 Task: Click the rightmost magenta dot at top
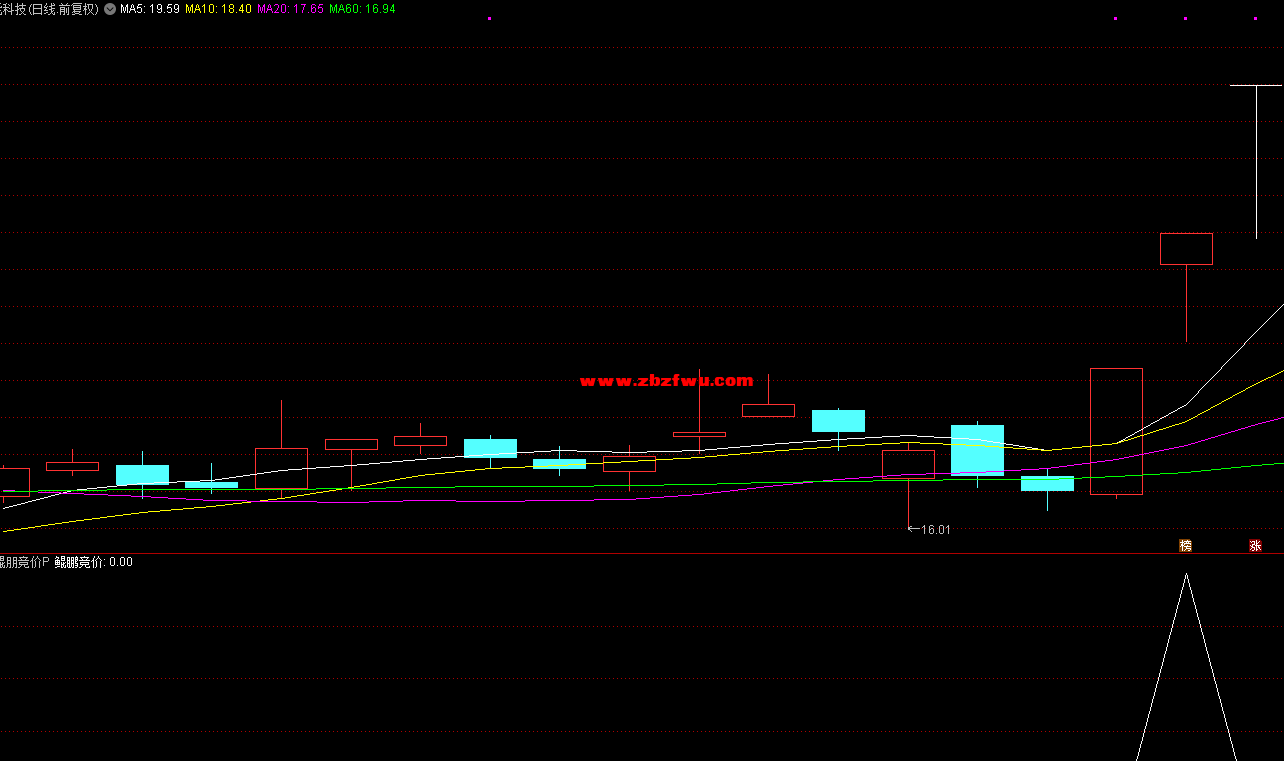coord(1256,18)
